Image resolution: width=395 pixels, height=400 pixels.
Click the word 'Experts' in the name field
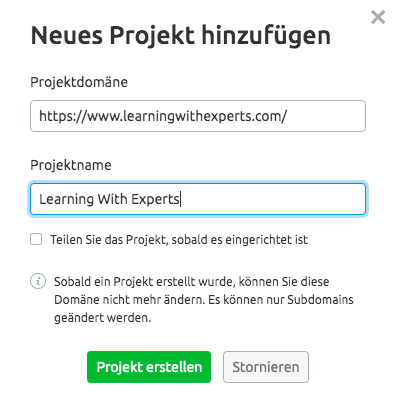click(155, 199)
